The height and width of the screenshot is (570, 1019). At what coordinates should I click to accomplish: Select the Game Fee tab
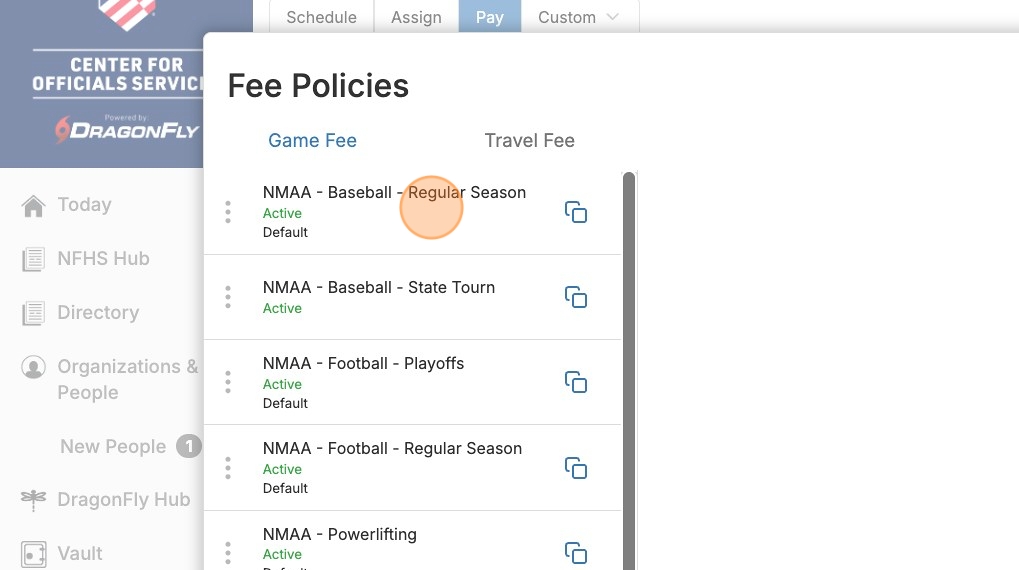coord(312,141)
